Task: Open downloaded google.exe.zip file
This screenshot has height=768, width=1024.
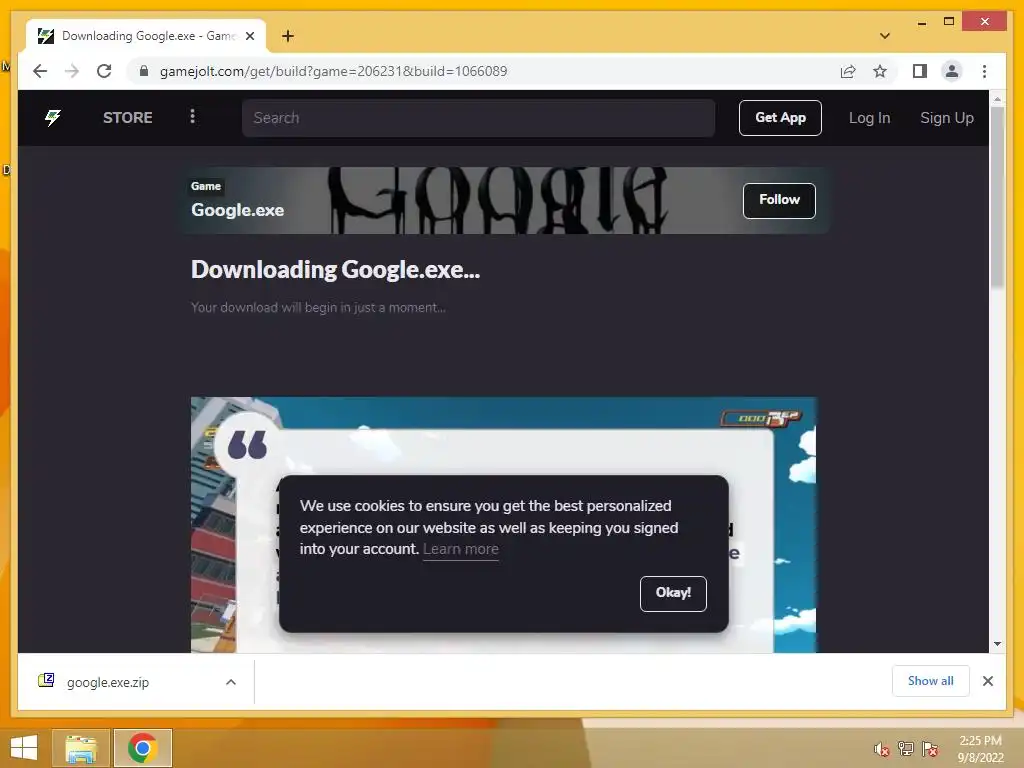Action: point(108,682)
